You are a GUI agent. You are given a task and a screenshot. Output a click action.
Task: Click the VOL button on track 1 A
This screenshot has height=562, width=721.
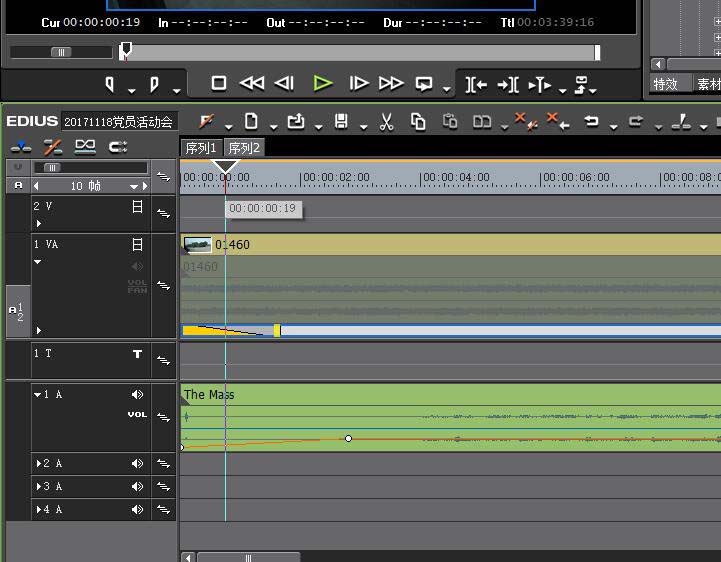click(137, 414)
